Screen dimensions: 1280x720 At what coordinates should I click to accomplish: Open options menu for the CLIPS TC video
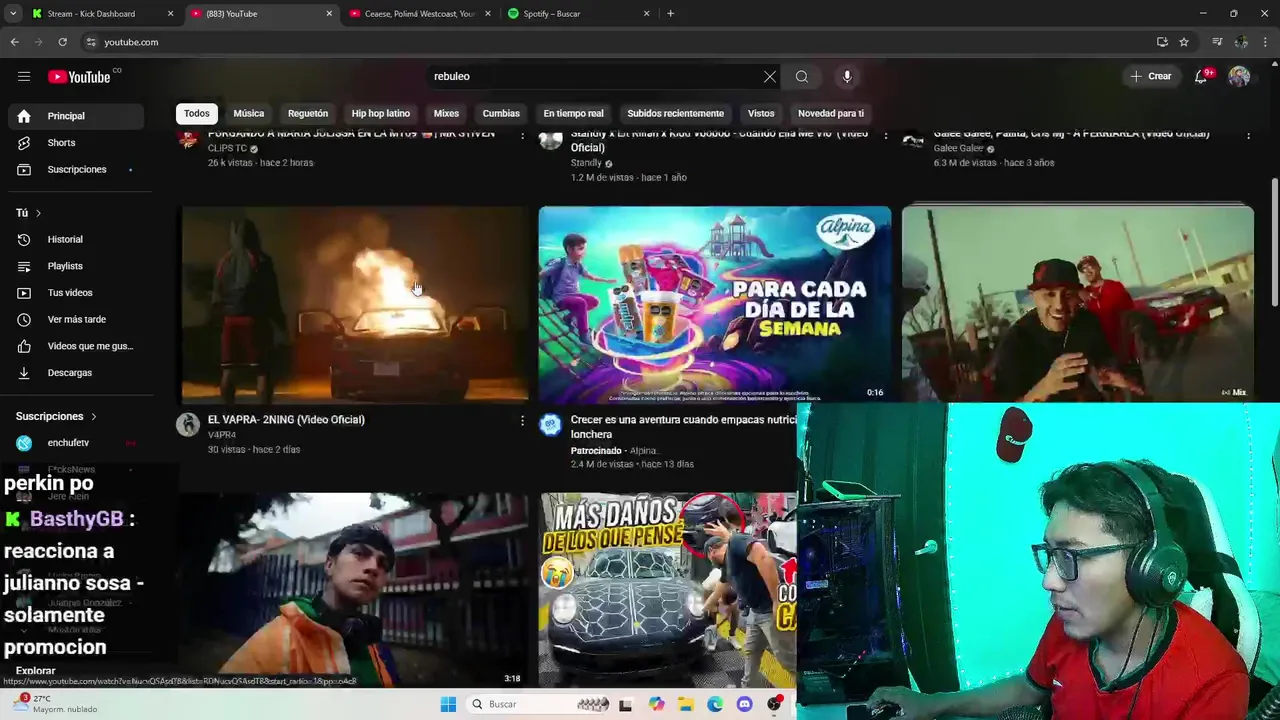point(522,136)
